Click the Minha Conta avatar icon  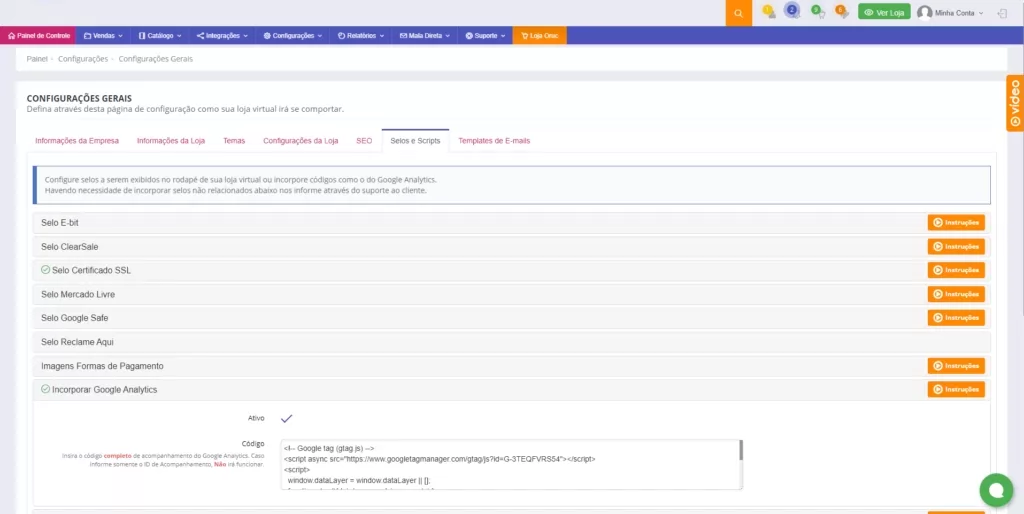[x=924, y=12]
